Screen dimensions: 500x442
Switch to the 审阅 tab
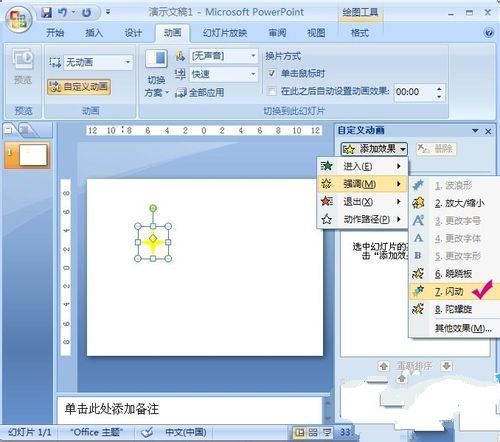coord(277,33)
